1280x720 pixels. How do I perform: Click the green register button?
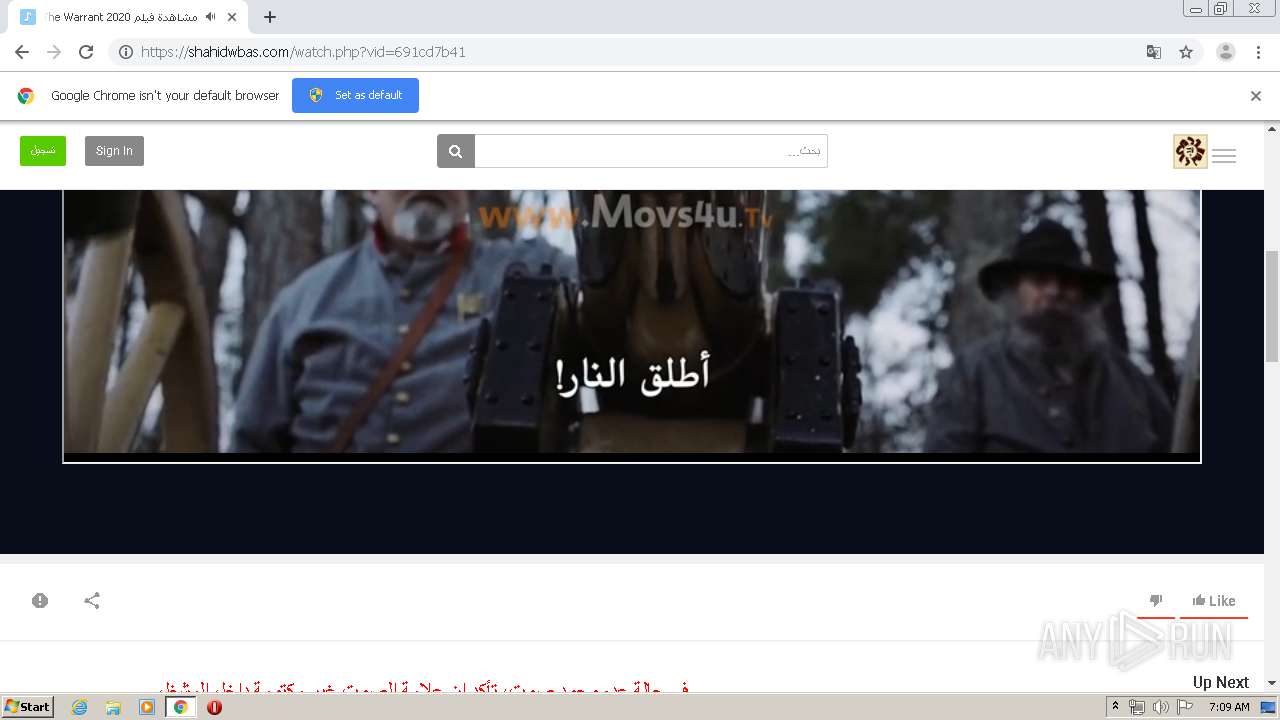tap(43, 151)
